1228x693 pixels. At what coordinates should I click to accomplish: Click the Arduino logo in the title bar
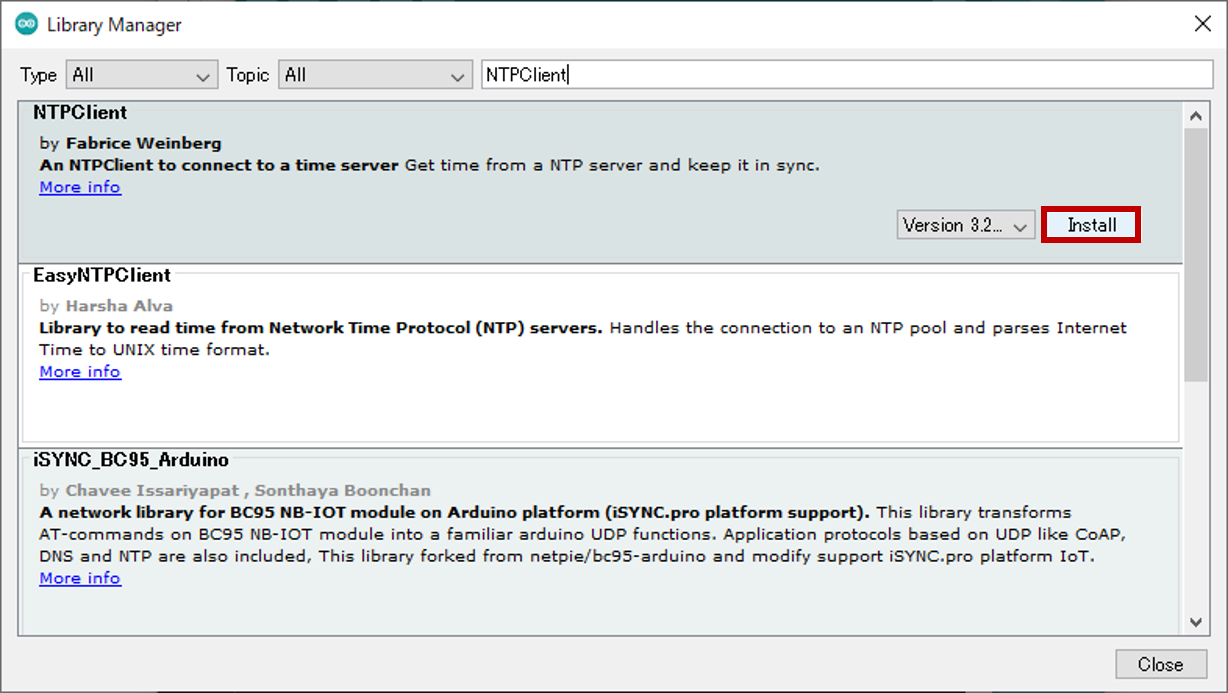pyautogui.click(x=25, y=23)
